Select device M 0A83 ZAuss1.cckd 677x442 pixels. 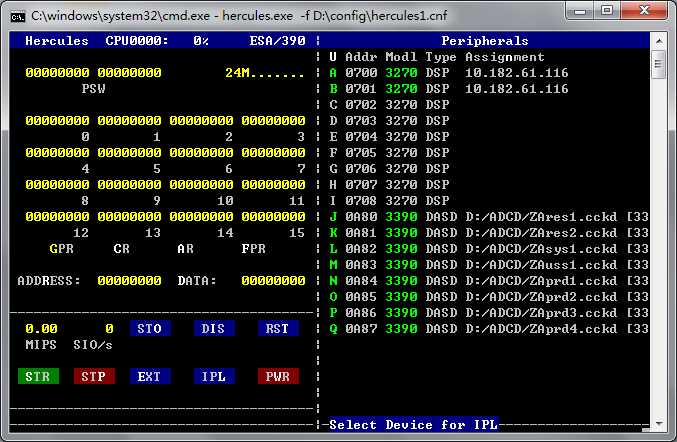(x=489, y=264)
